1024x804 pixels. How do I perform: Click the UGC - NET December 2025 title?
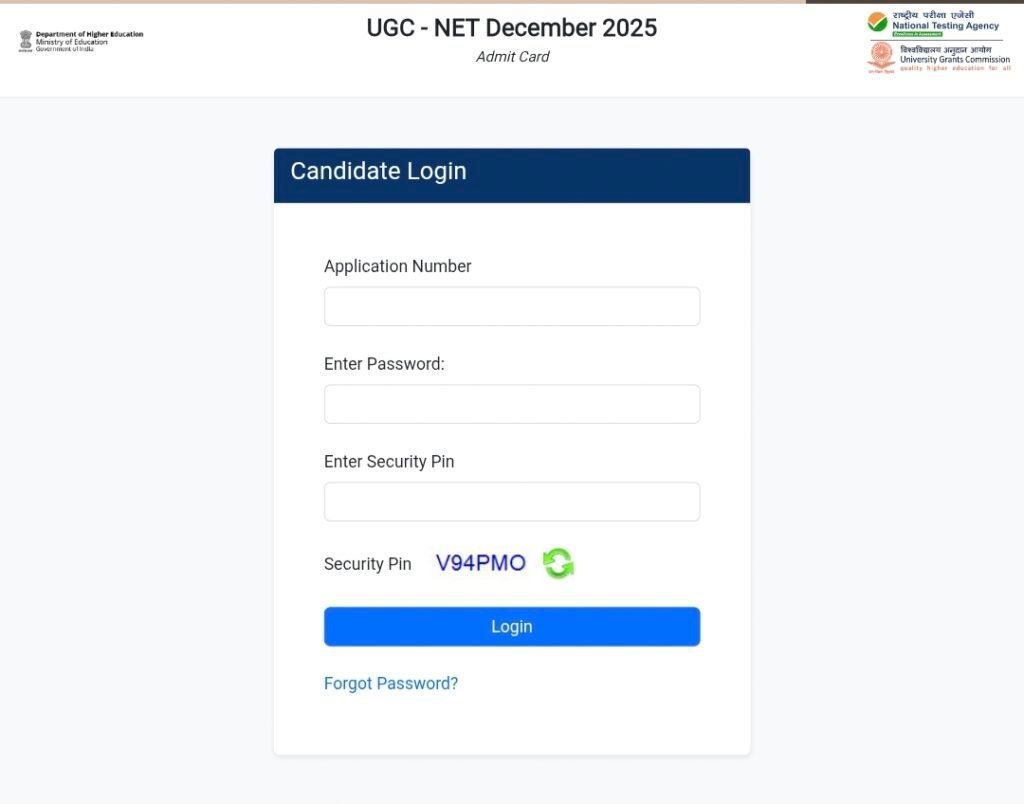pos(512,28)
